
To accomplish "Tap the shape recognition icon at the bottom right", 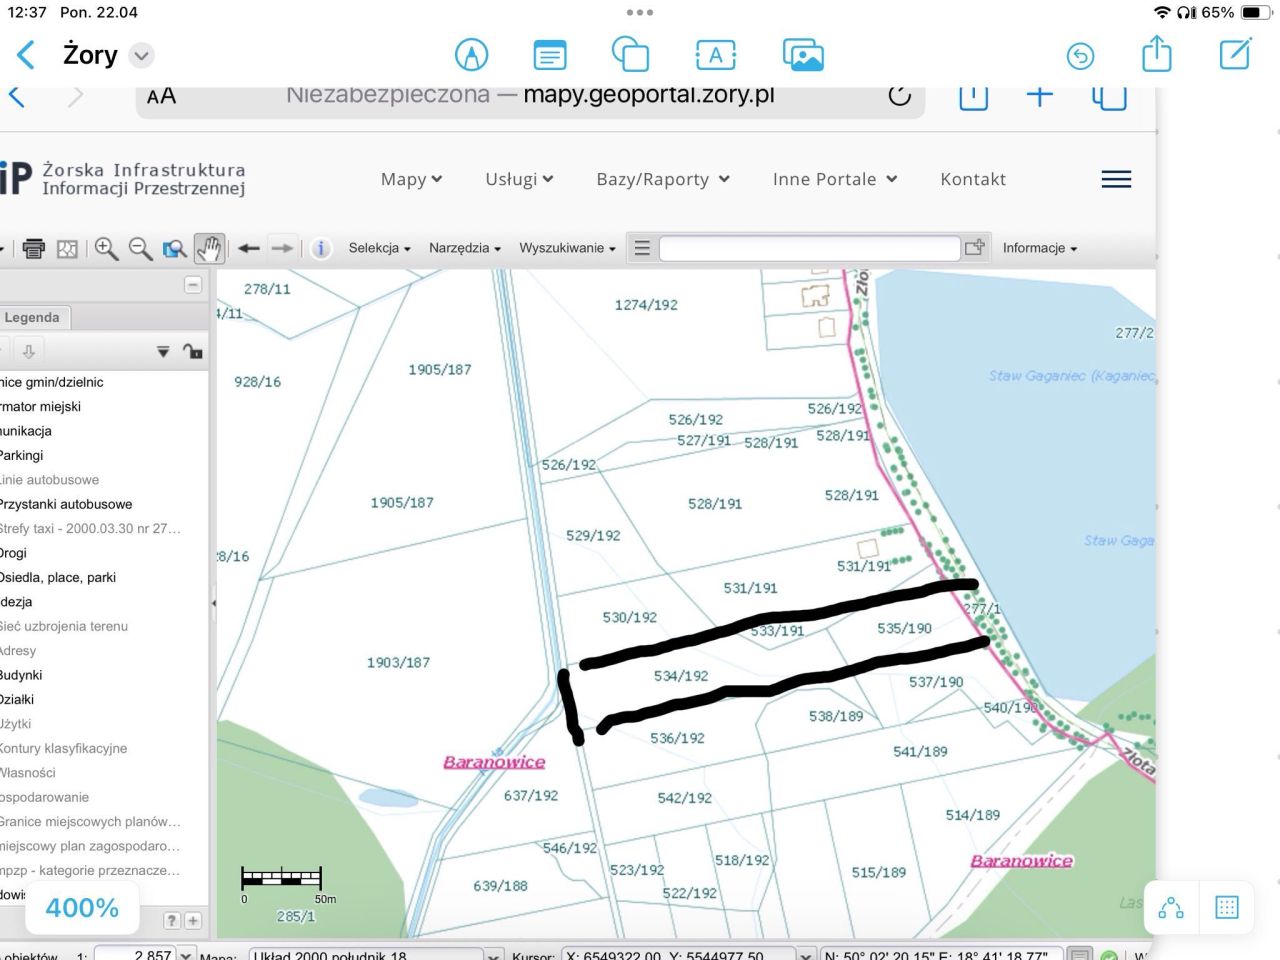I will click(x=1171, y=908).
